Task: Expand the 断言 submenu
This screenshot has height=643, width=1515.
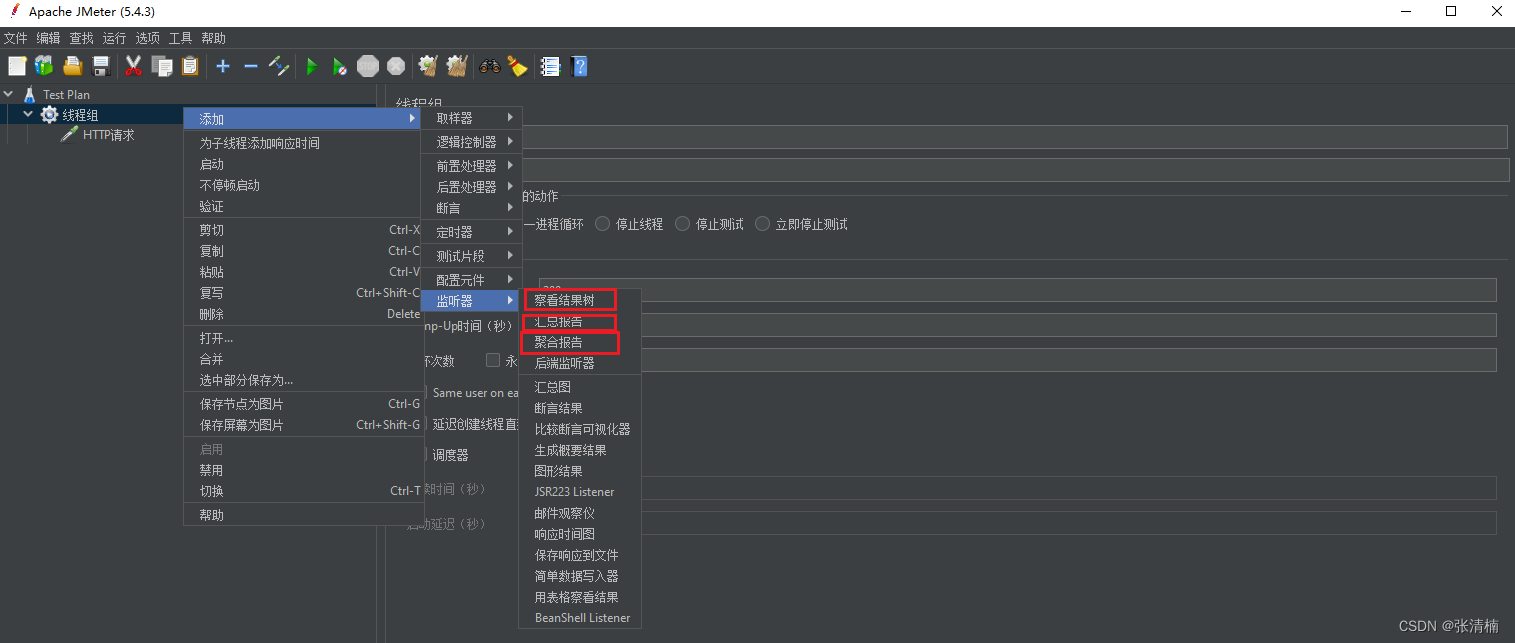Action: (469, 208)
